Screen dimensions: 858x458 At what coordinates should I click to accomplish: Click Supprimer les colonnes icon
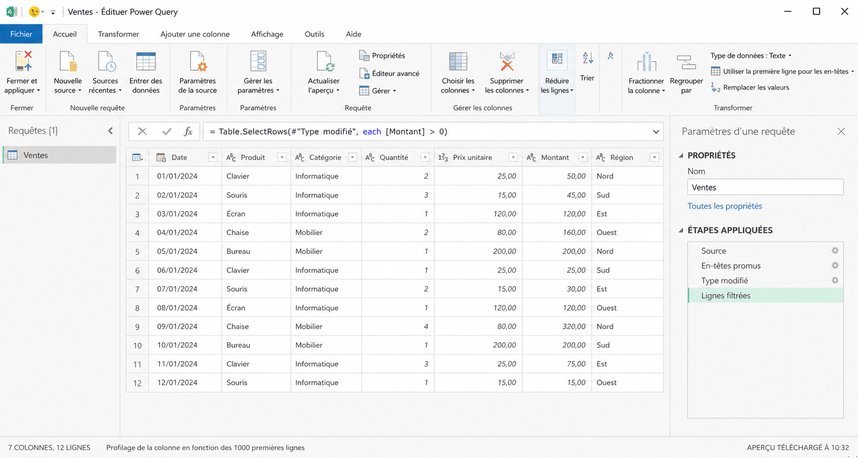pyautogui.click(x=507, y=61)
